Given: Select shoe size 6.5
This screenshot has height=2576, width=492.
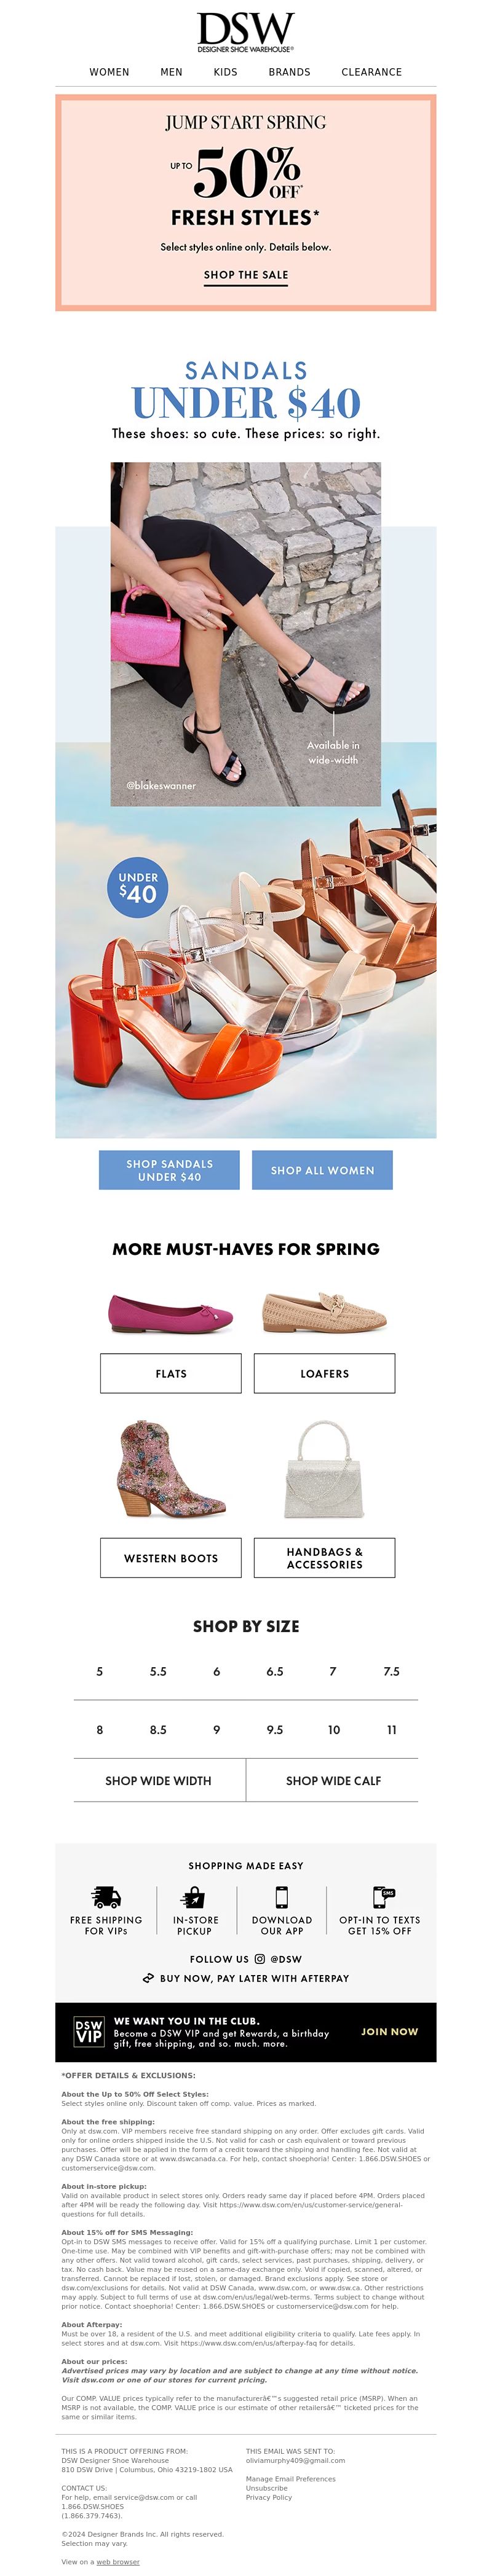Looking at the screenshot, I should pyautogui.click(x=275, y=1671).
